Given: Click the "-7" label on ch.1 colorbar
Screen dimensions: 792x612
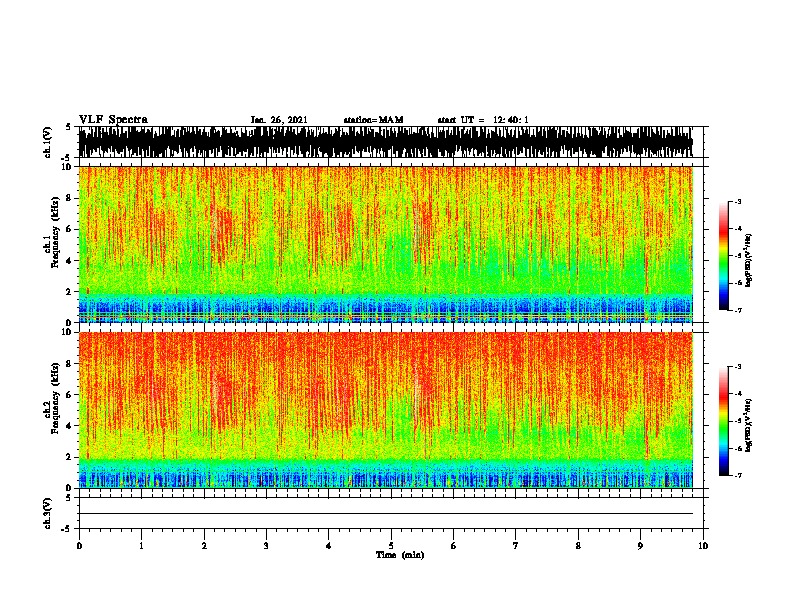Looking at the screenshot, I should tap(737, 310).
